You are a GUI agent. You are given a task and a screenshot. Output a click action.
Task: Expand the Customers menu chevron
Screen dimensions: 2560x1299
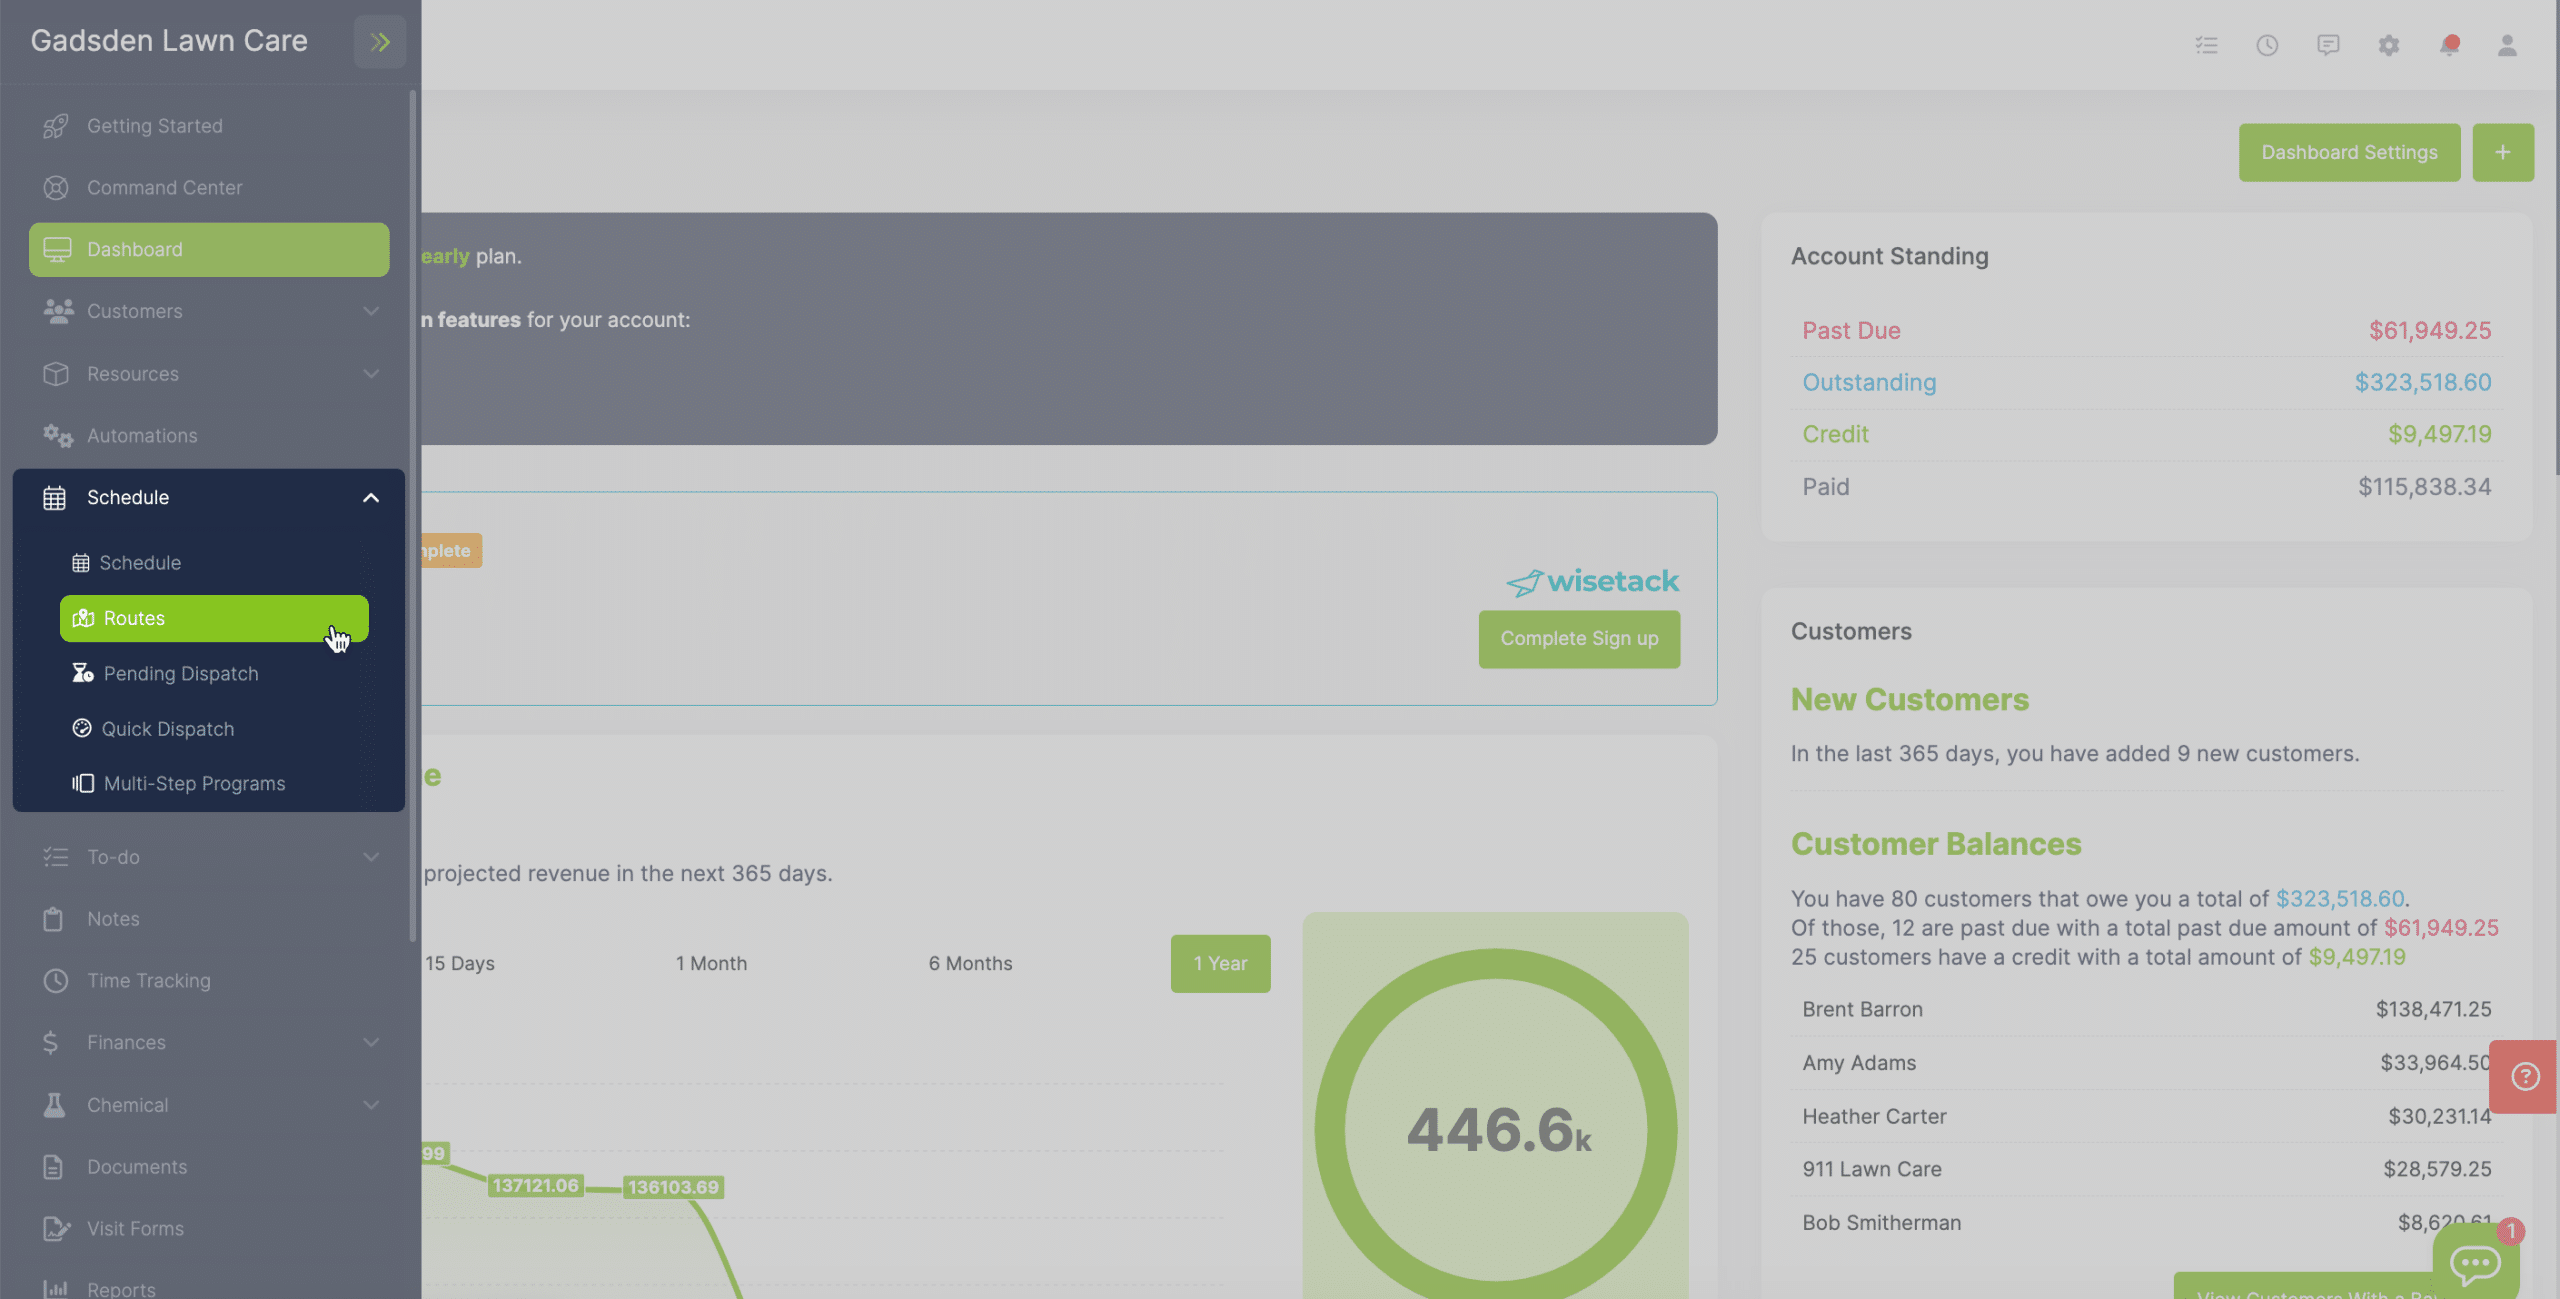click(371, 311)
